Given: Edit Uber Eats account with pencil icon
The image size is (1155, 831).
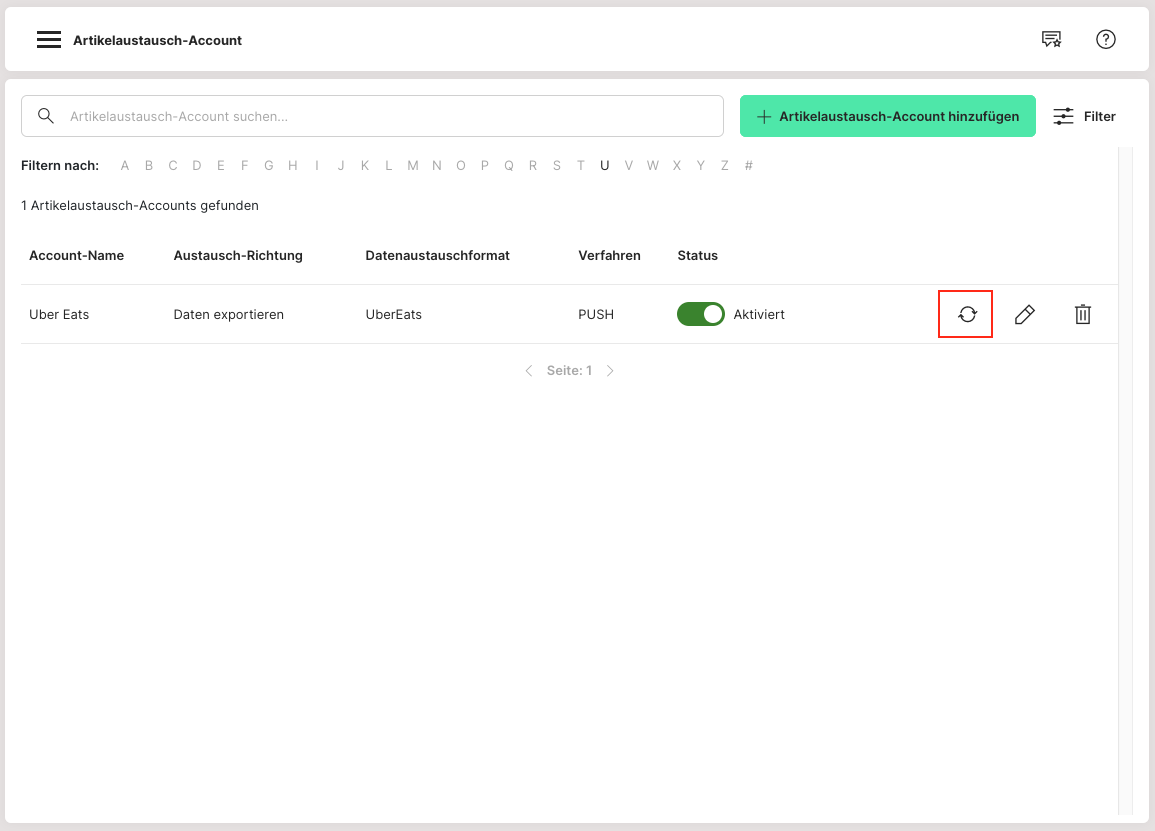Looking at the screenshot, I should click(1024, 315).
